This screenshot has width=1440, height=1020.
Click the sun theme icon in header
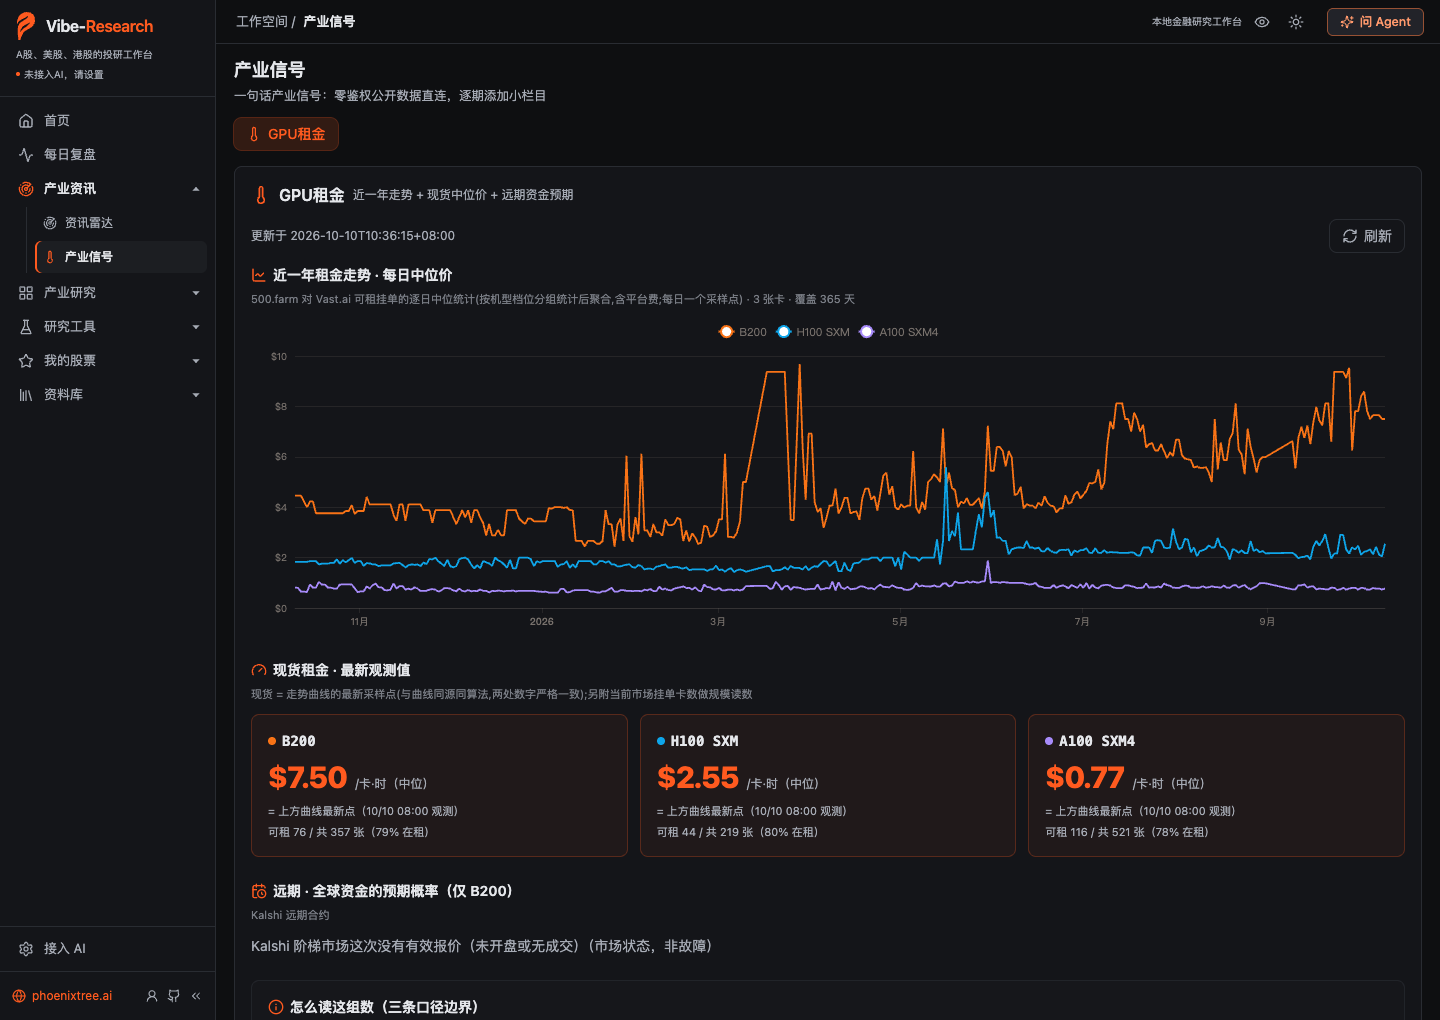tap(1296, 22)
